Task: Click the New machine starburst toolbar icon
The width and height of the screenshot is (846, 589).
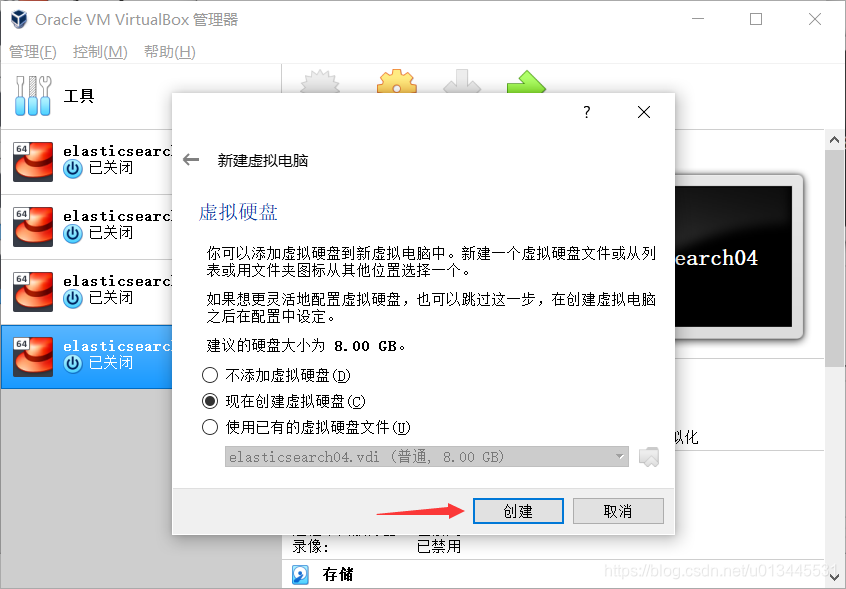Action: click(x=320, y=81)
